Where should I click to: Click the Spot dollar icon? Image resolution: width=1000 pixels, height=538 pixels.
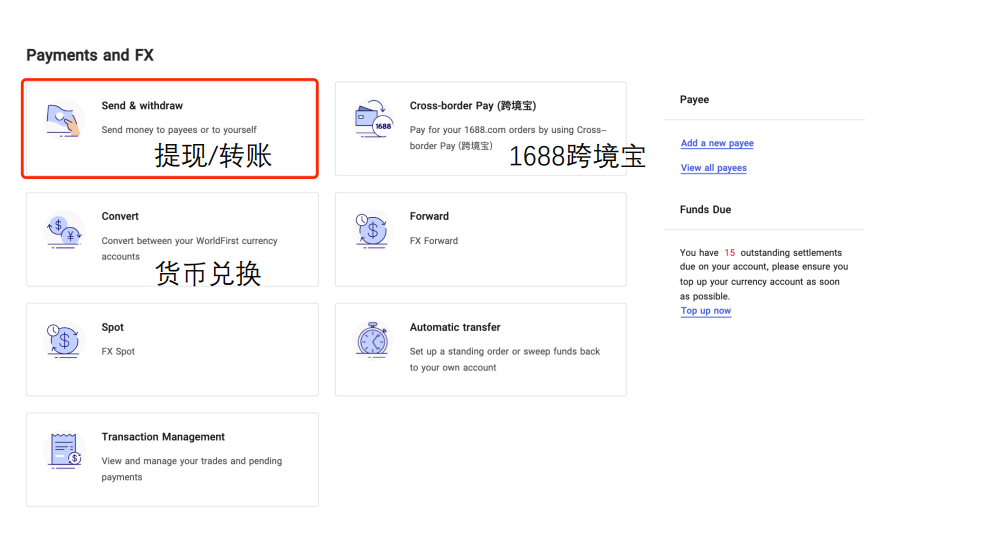point(64,341)
